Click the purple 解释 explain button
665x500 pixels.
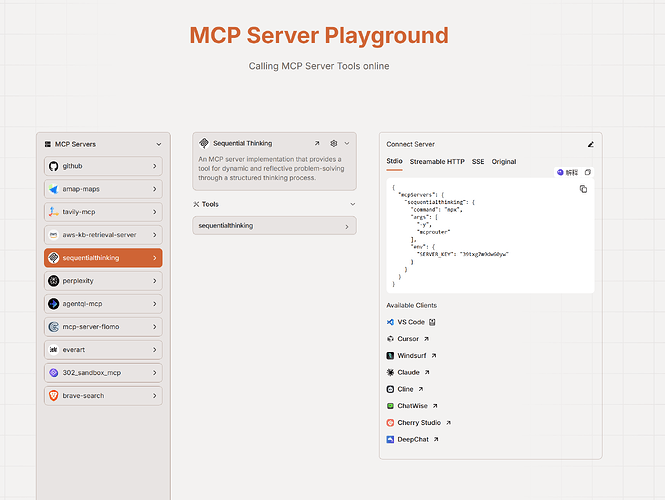point(567,172)
